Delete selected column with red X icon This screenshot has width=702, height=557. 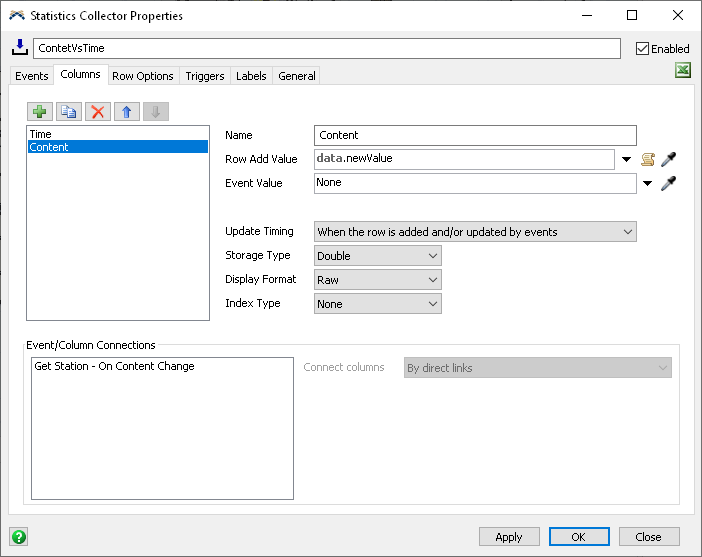click(x=97, y=112)
